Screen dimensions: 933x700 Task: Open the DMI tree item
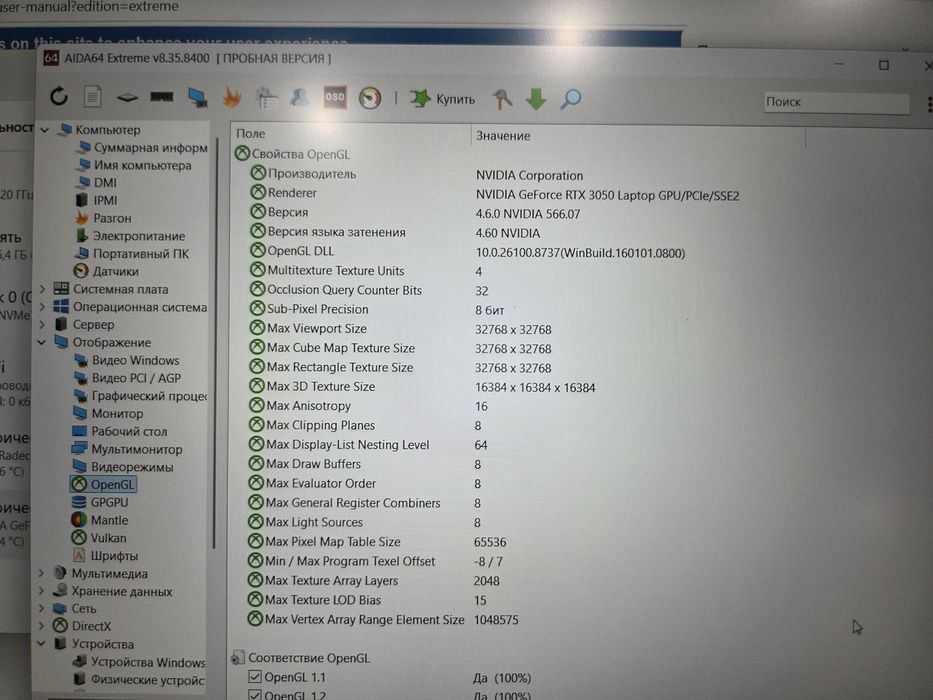click(x=97, y=183)
